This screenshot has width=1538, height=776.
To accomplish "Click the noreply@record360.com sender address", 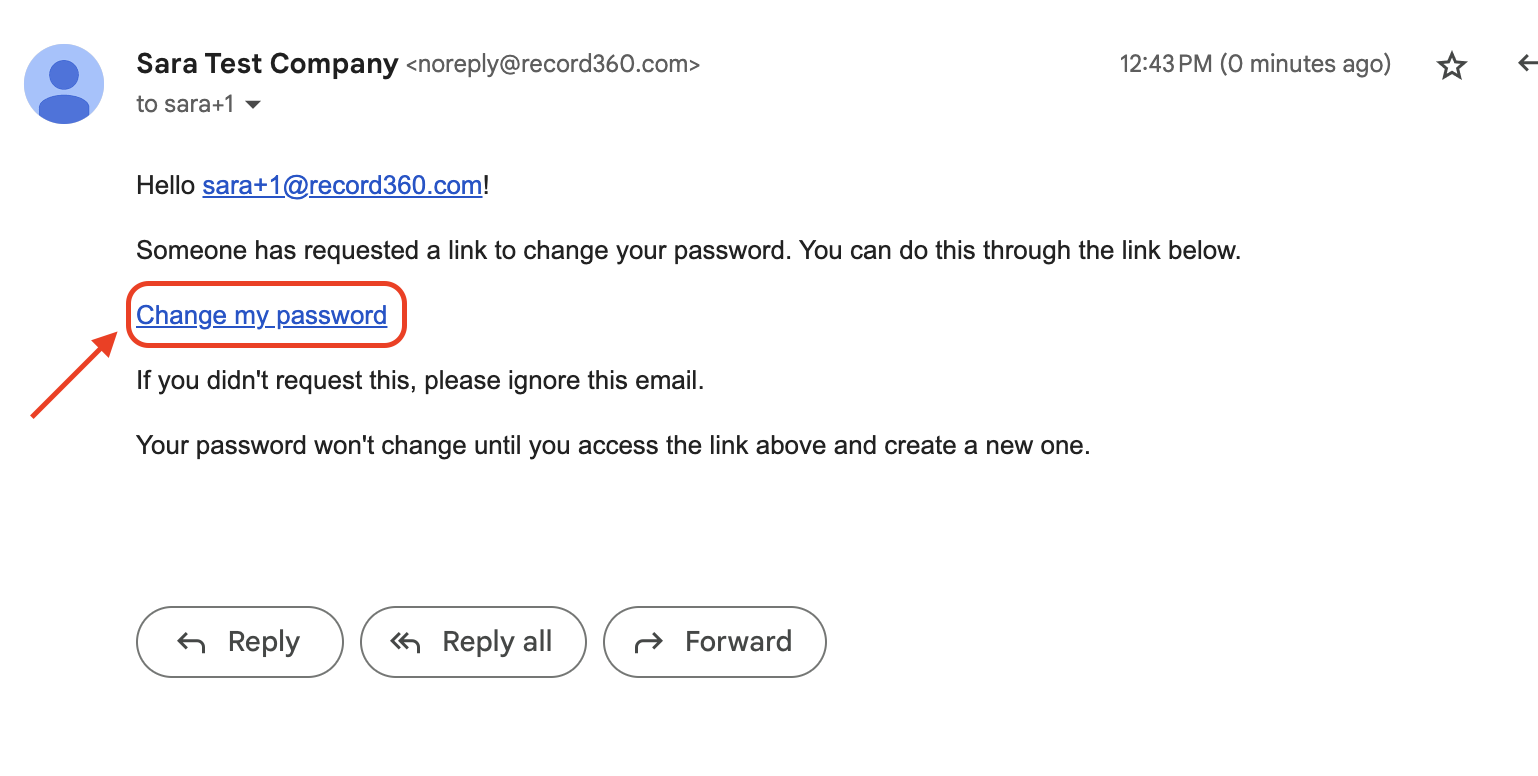I will pos(553,65).
